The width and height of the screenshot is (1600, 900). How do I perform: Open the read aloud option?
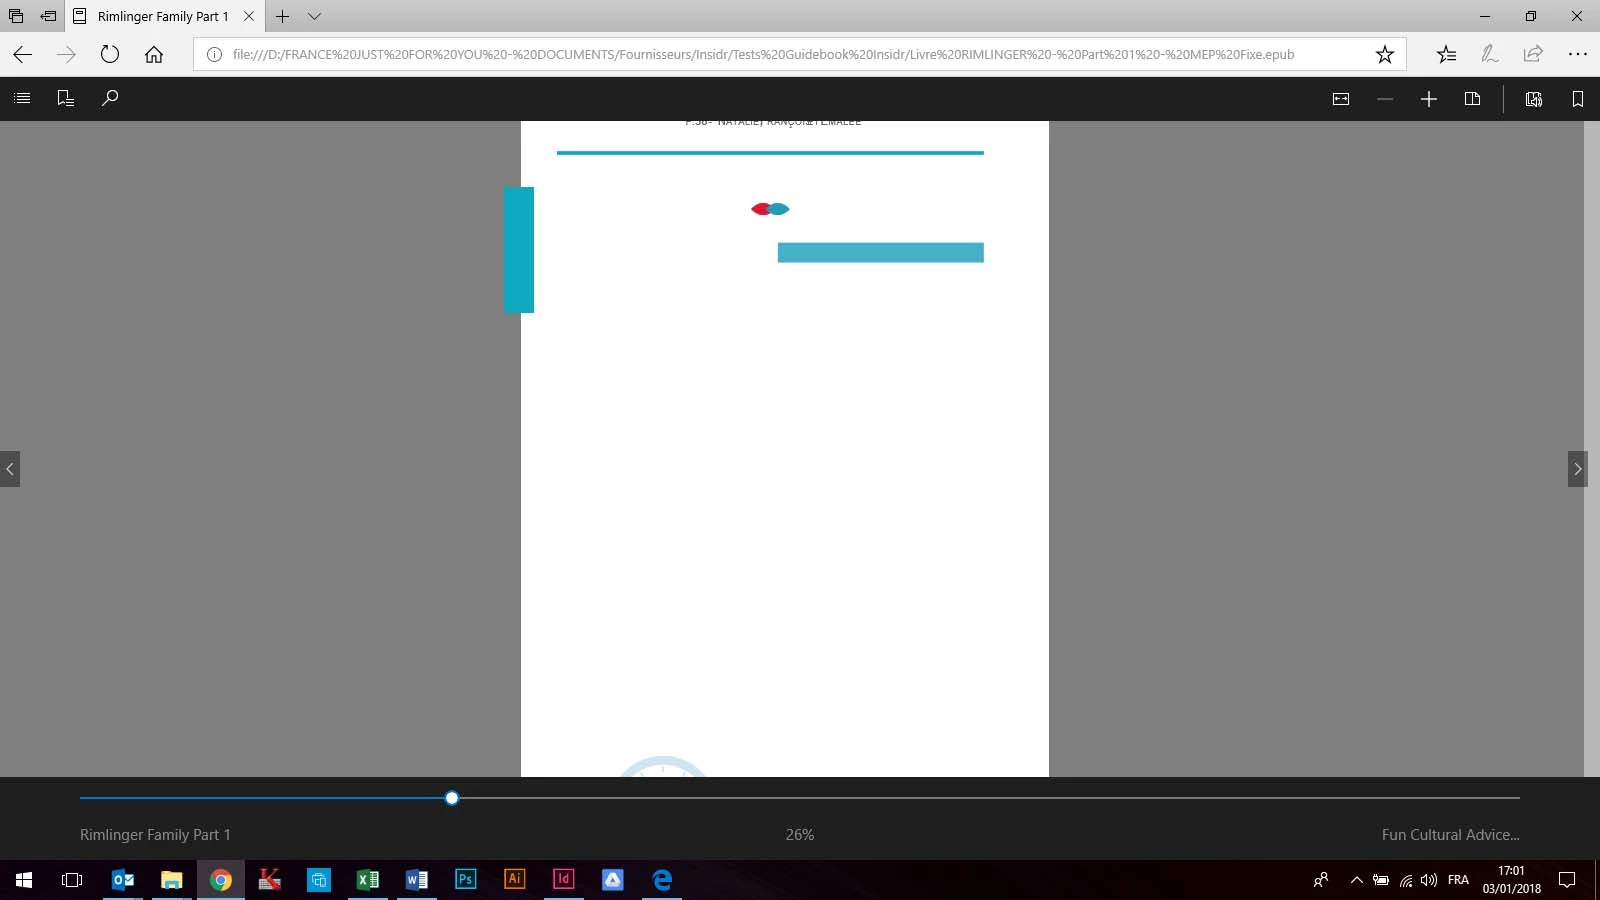coord(1534,99)
